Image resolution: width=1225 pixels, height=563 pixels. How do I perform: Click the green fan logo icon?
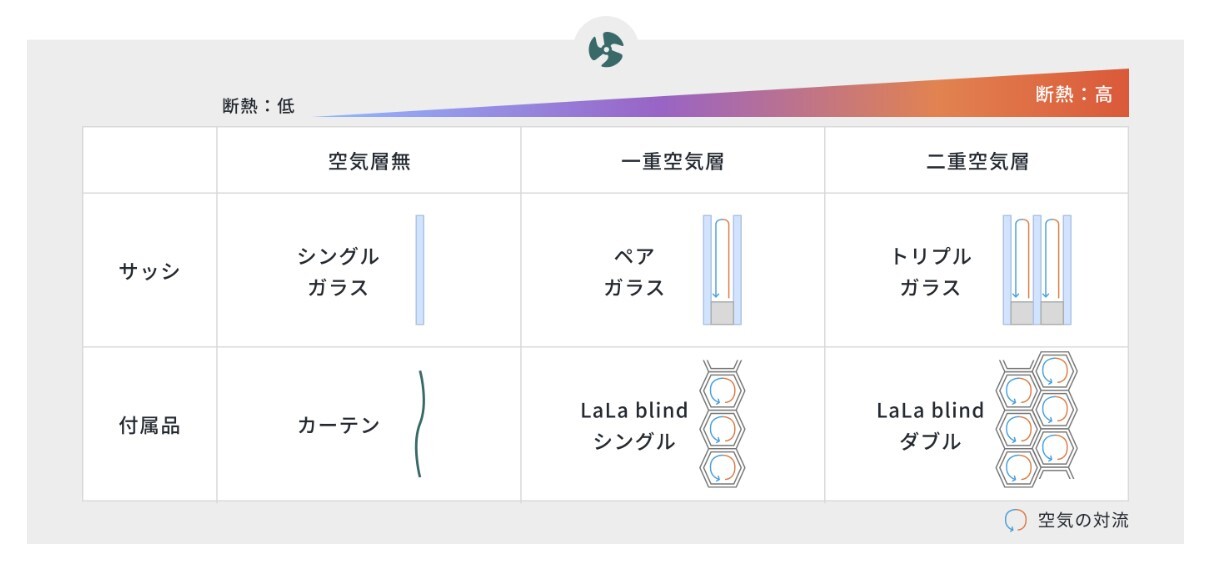(x=606, y=49)
